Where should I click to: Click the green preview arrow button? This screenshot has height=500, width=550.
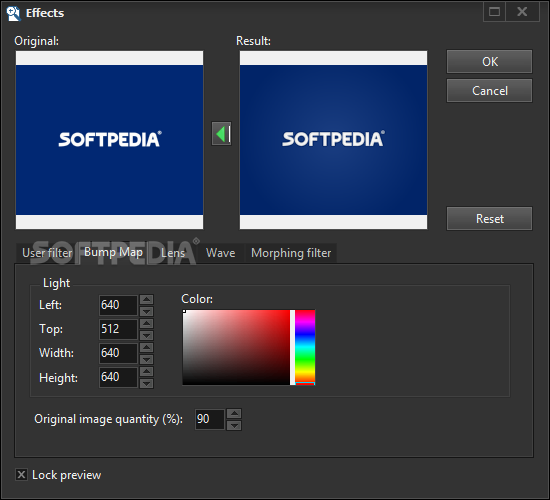[x=221, y=134]
